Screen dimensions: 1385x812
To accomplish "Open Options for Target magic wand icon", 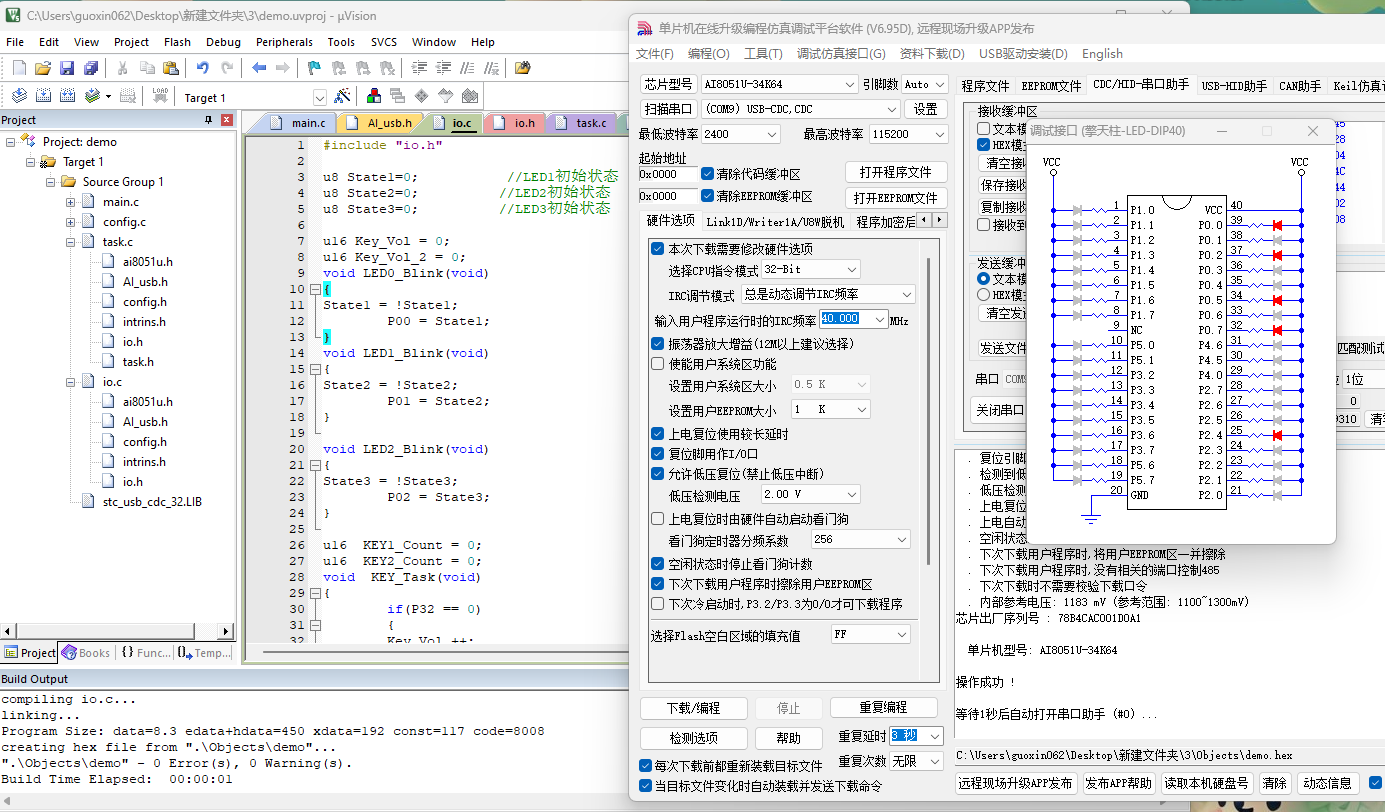I will (342, 96).
